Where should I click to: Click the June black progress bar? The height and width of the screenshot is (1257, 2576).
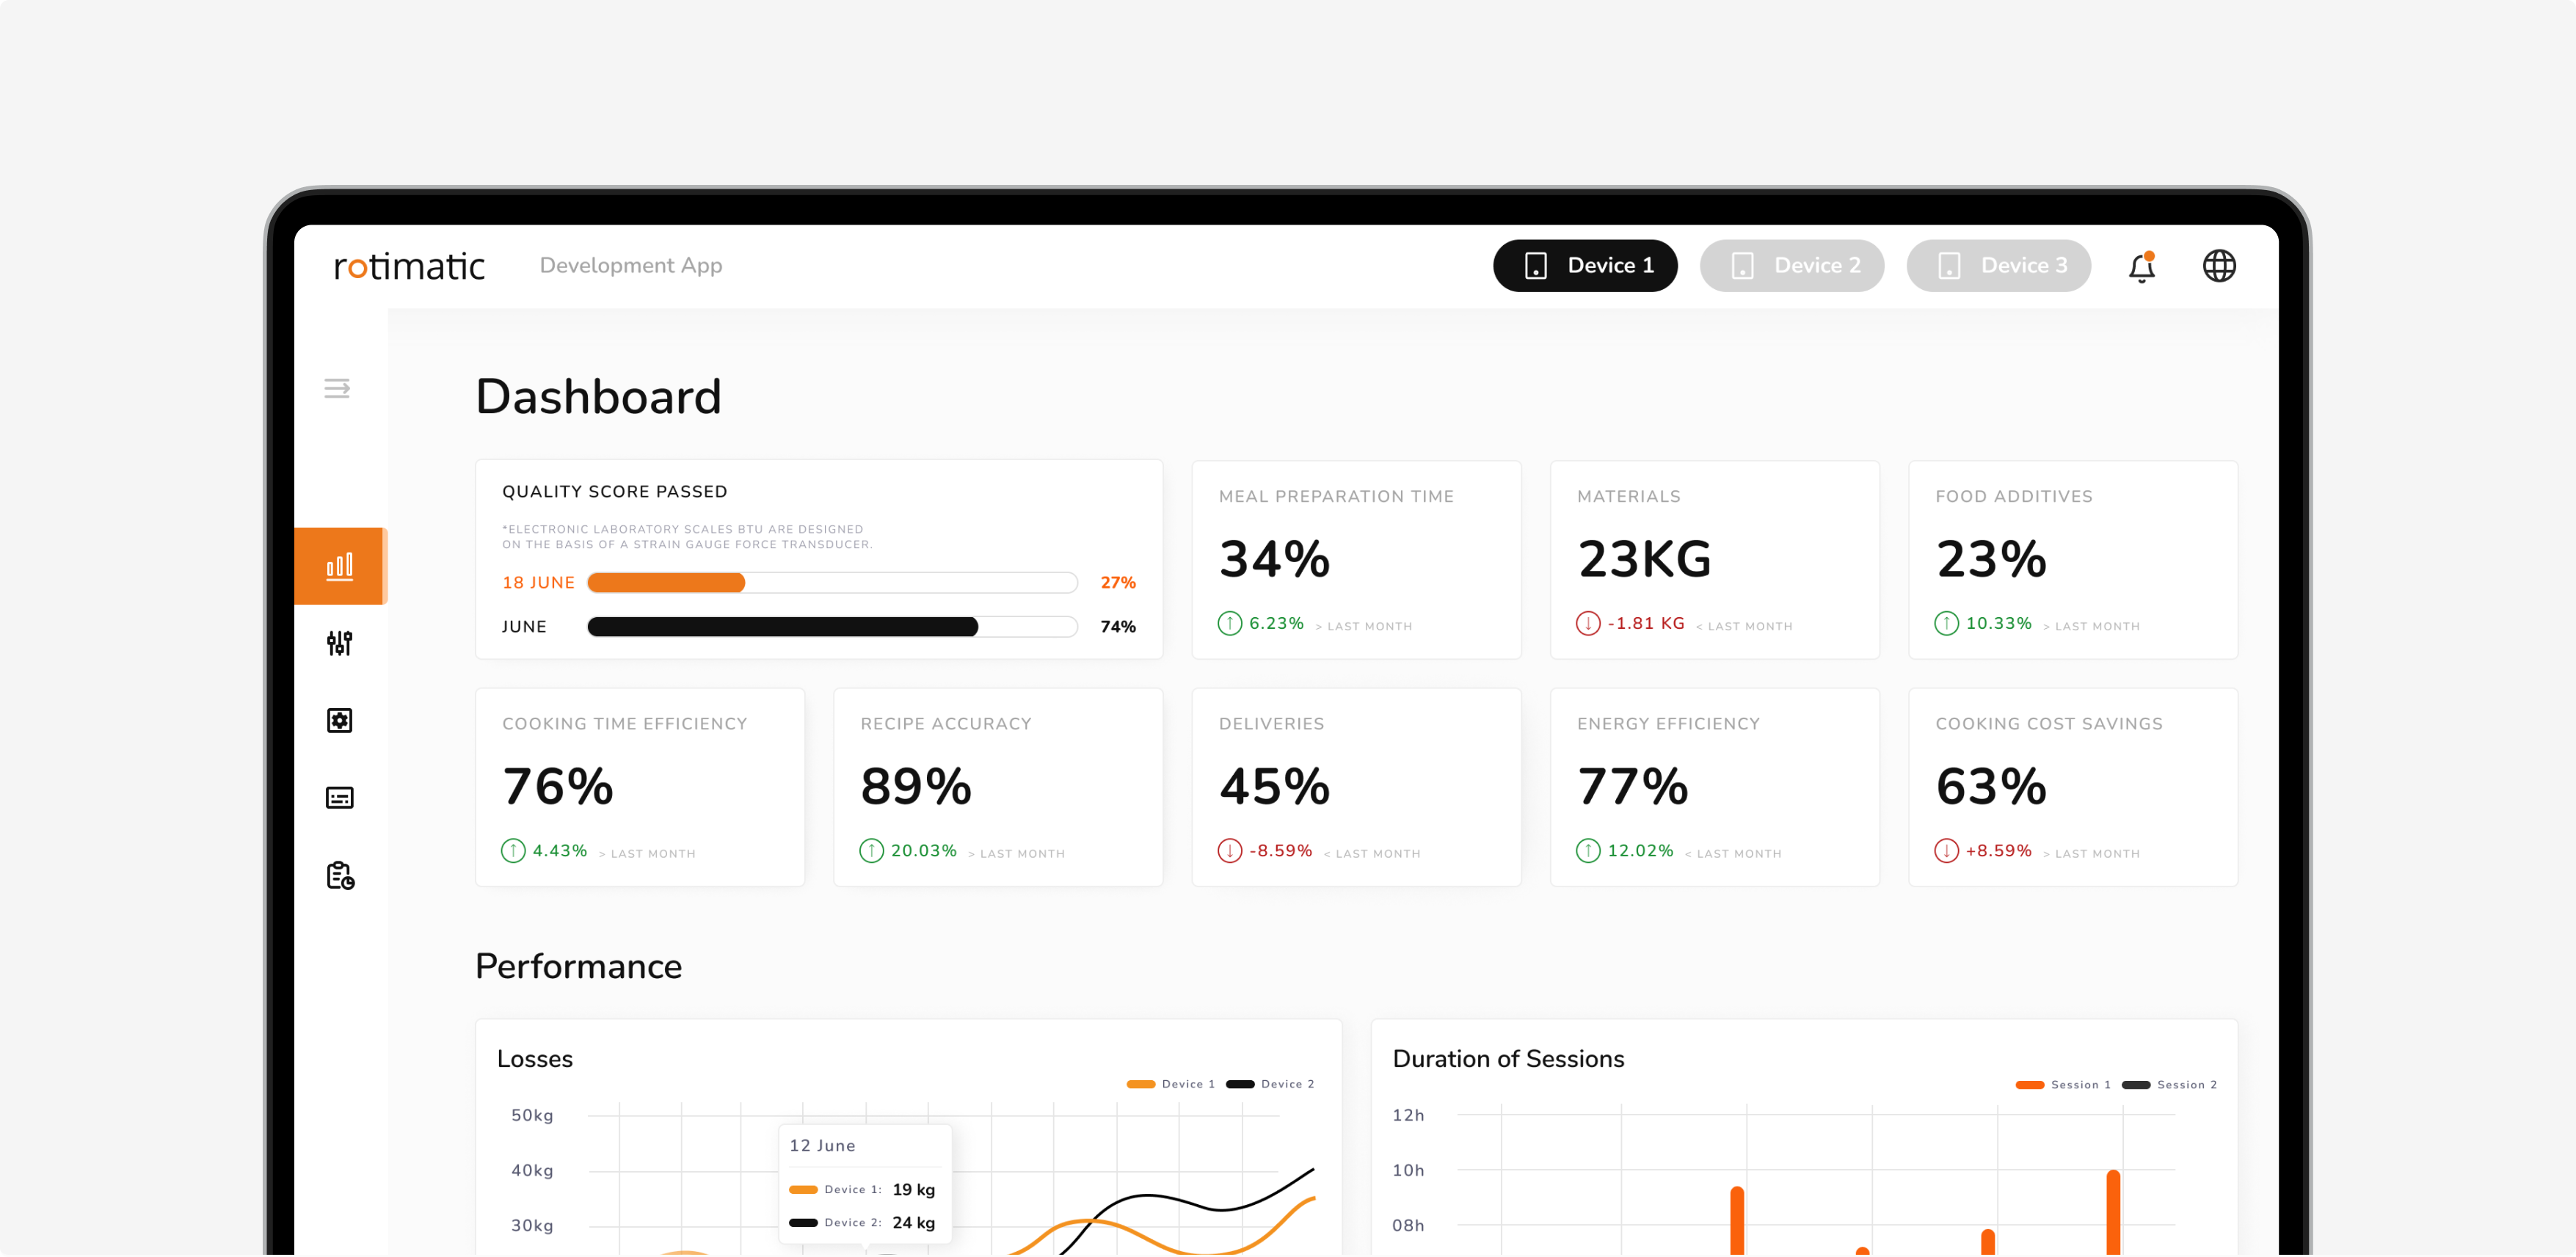coord(832,627)
